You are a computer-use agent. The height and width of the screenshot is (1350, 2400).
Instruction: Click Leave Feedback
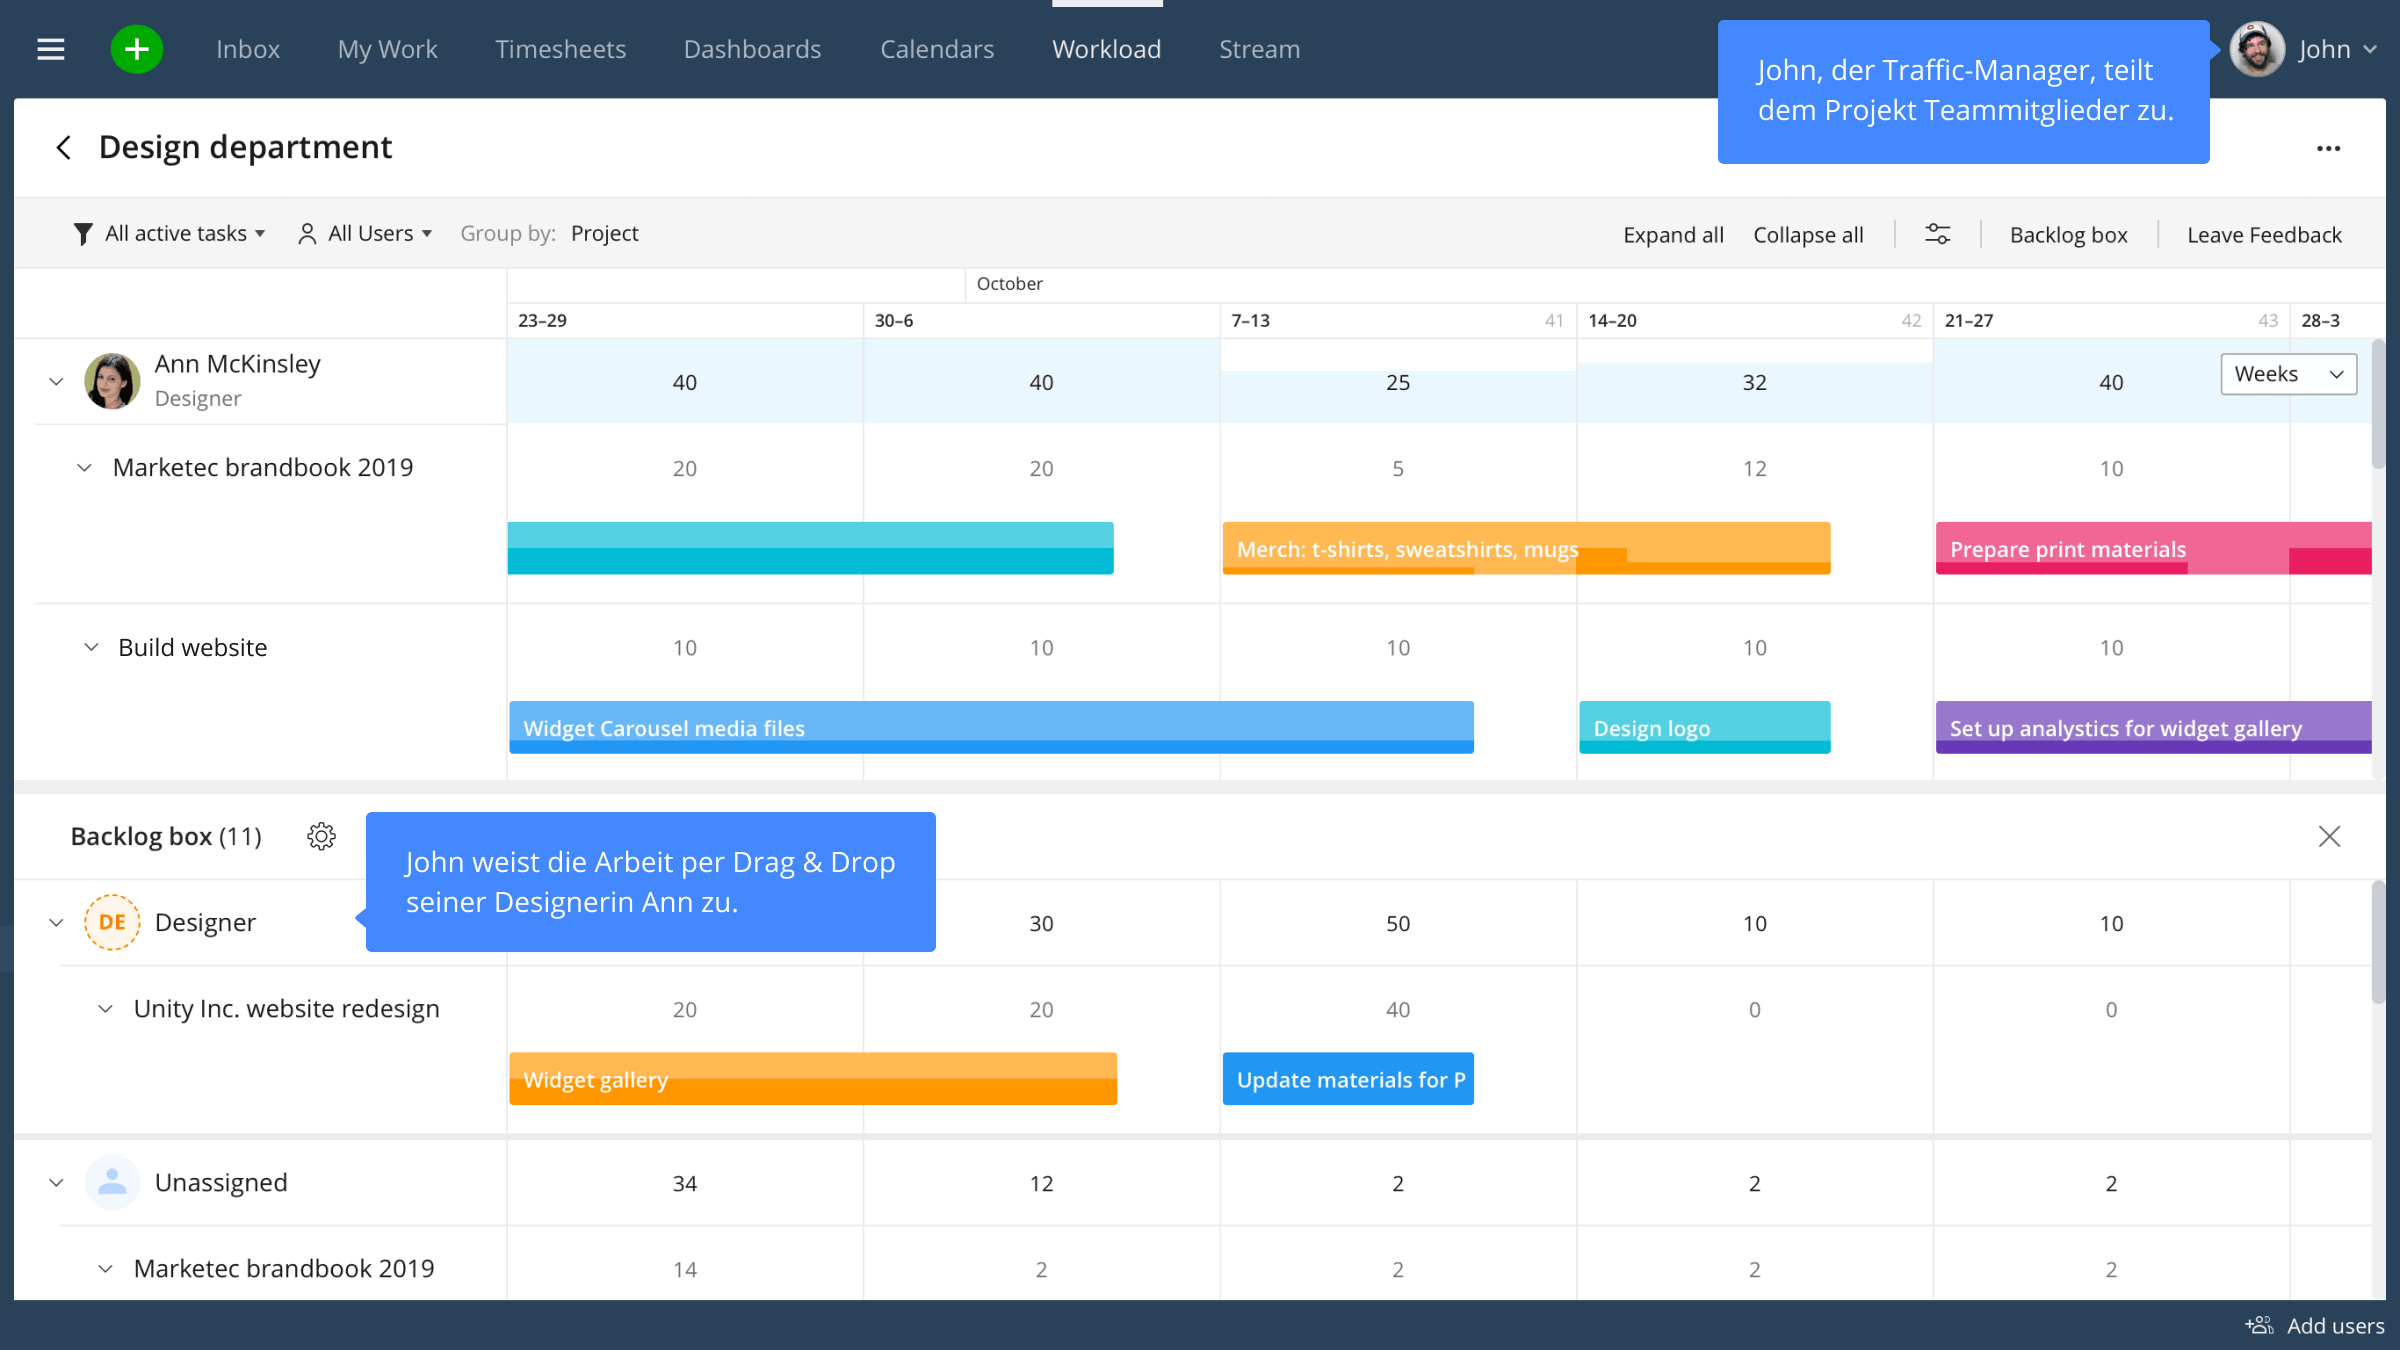coord(2264,234)
